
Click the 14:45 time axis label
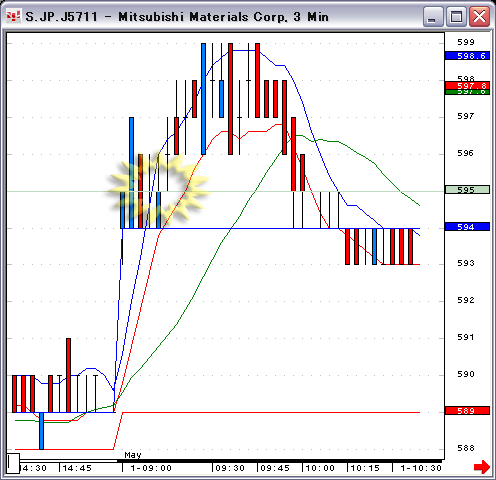[77, 468]
